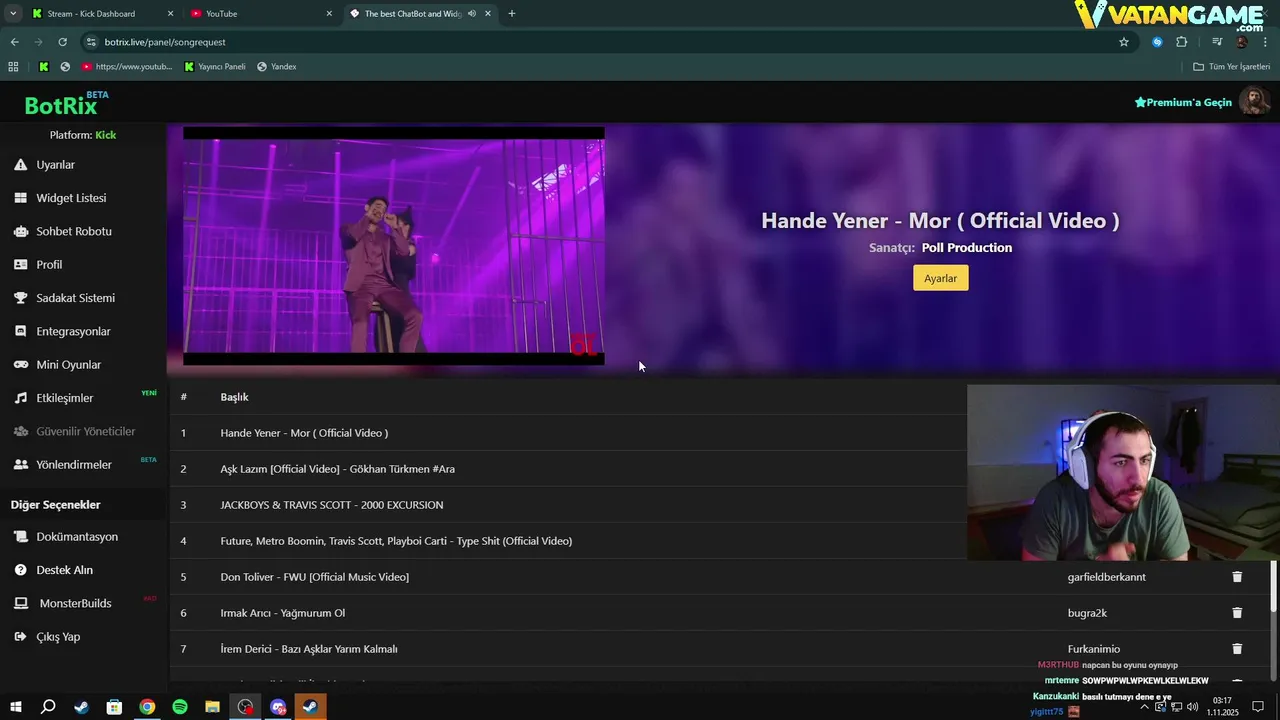This screenshot has height=720, width=1280.
Task: Close the YouTube tab
Action: [329, 14]
